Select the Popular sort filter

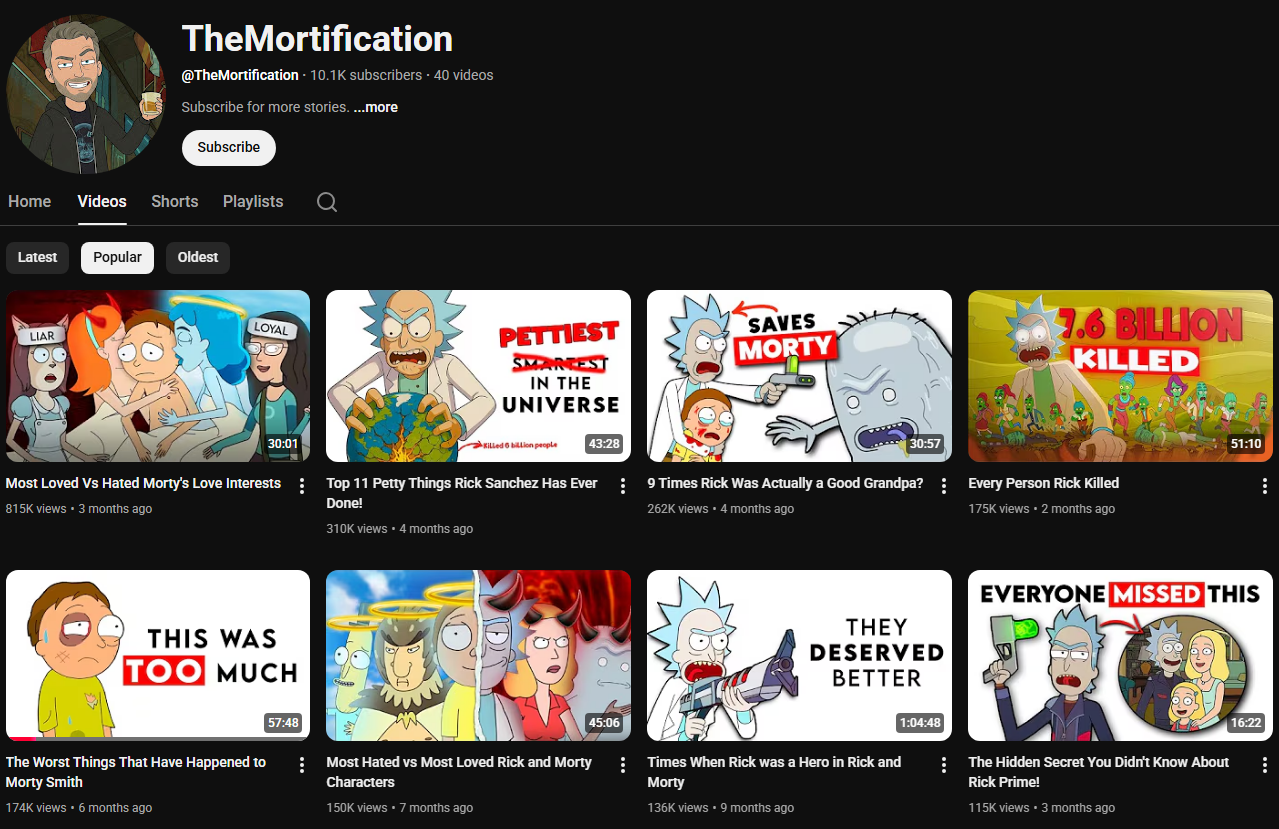point(118,257)
